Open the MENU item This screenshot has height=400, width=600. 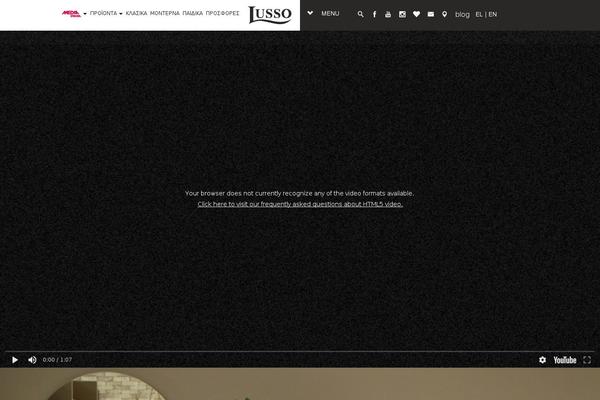(x=330, y=13)
